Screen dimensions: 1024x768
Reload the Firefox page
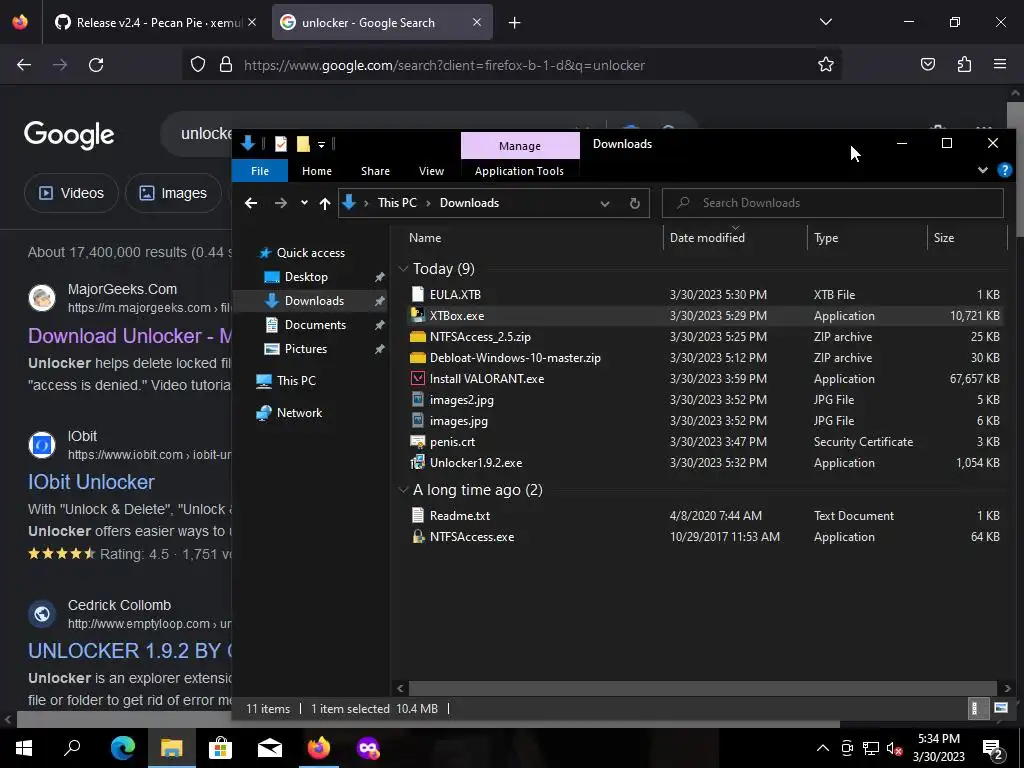96,65
